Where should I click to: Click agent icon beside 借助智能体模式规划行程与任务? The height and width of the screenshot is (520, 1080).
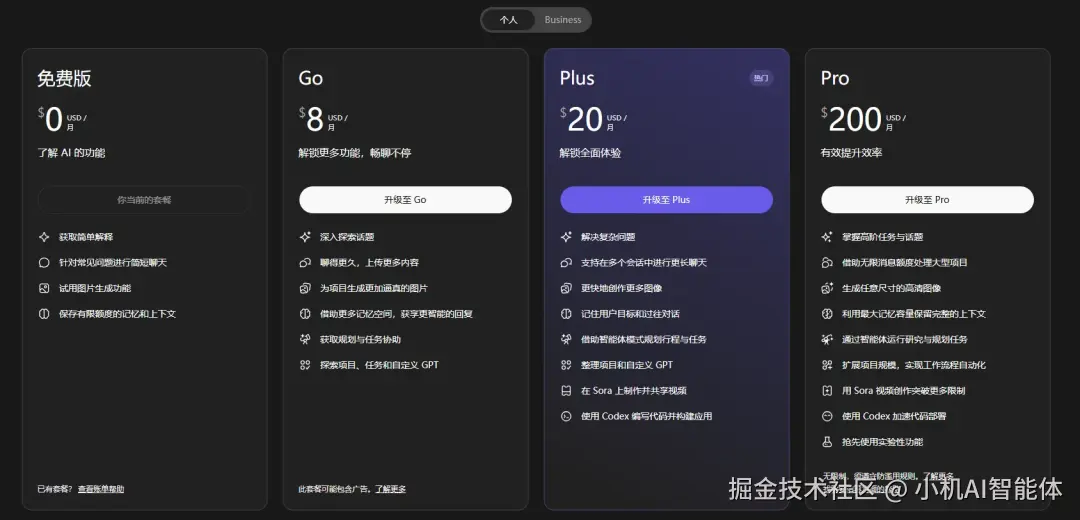coord(566,339)
